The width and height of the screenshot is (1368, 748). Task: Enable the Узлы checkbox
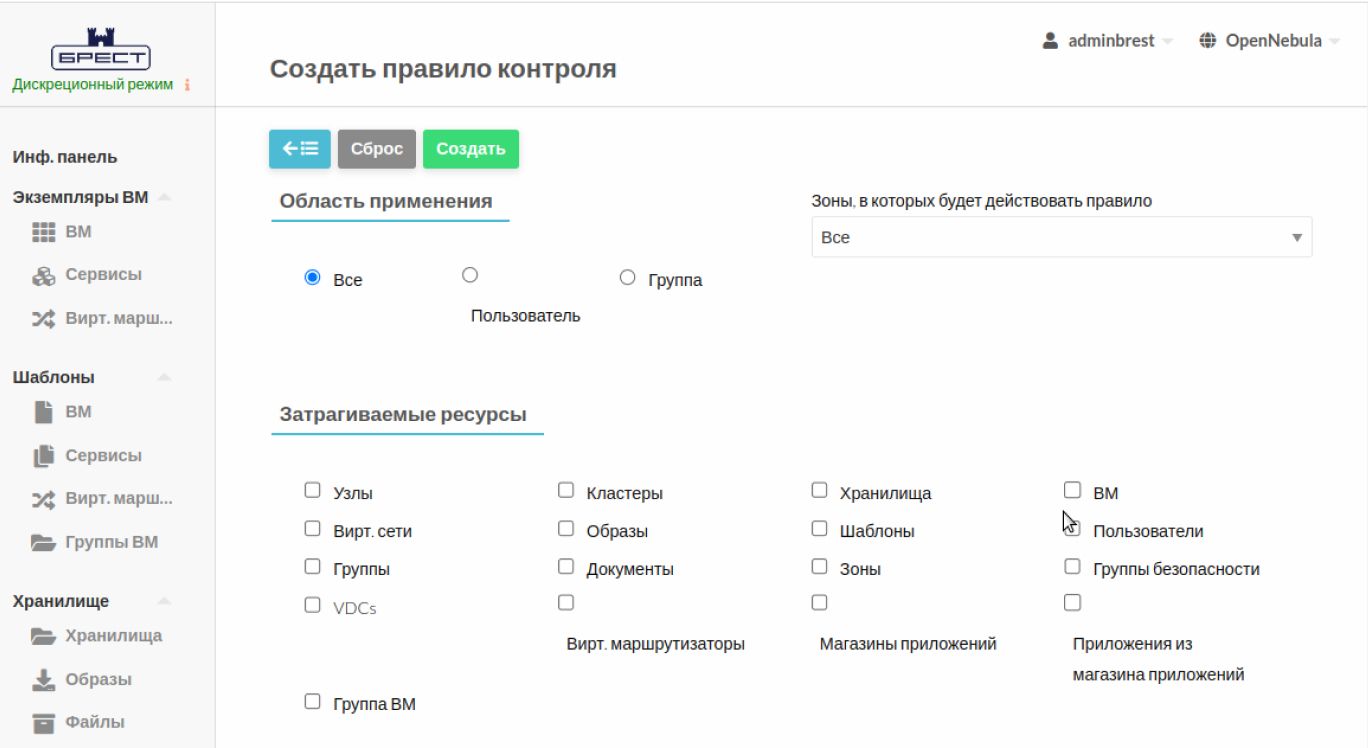pyautogui.click(x=312, y=490)
